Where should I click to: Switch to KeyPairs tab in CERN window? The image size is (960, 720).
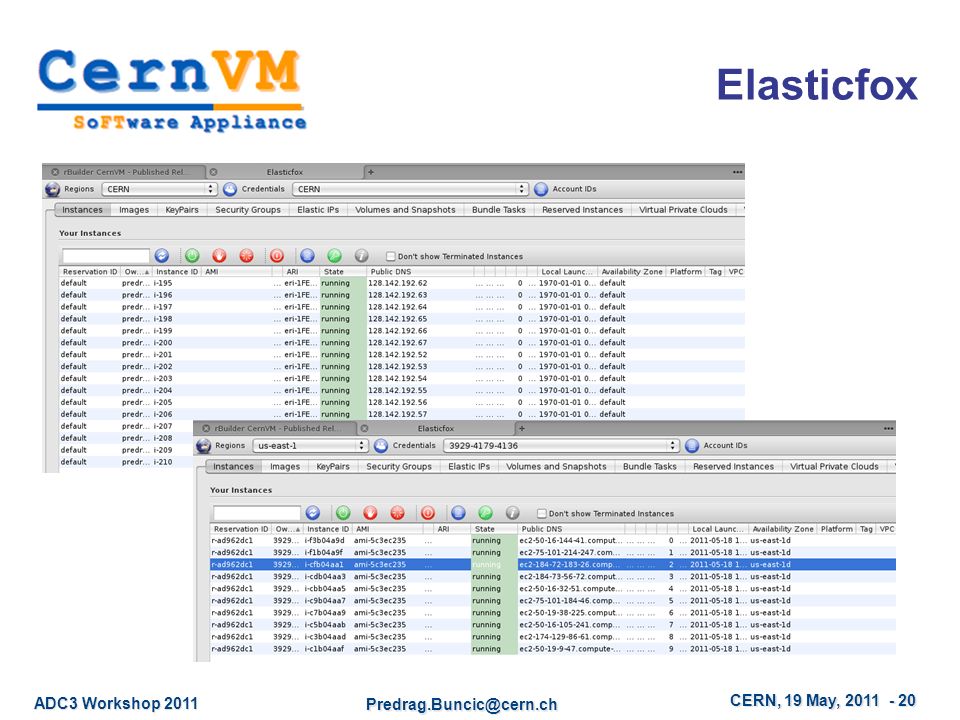click(182, 209)
